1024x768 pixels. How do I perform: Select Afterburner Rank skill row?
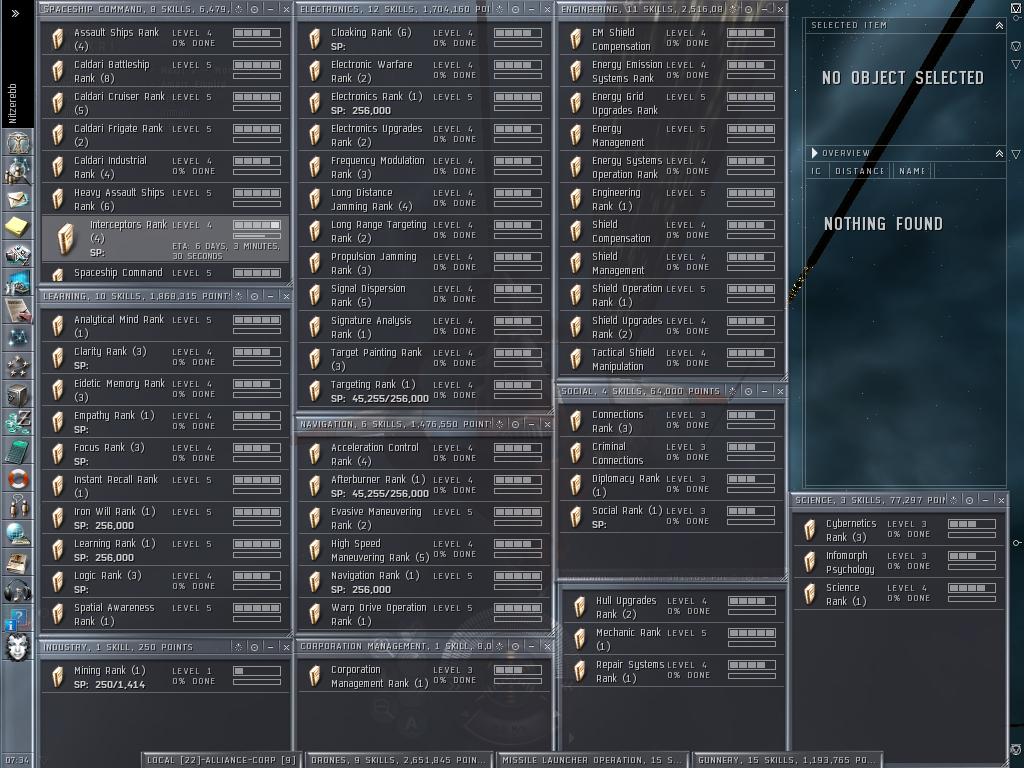[424, 487]
